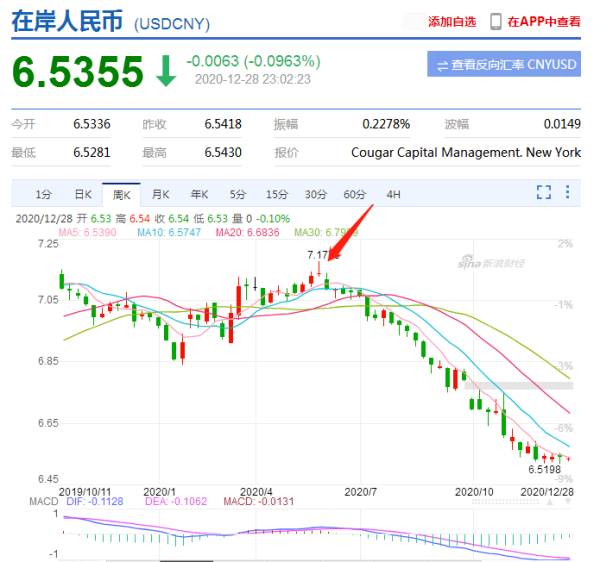Click the 2019/10/11 date label on the axis
The width and height of the screenshot is (600, 562).
click(x=85, y=492)
